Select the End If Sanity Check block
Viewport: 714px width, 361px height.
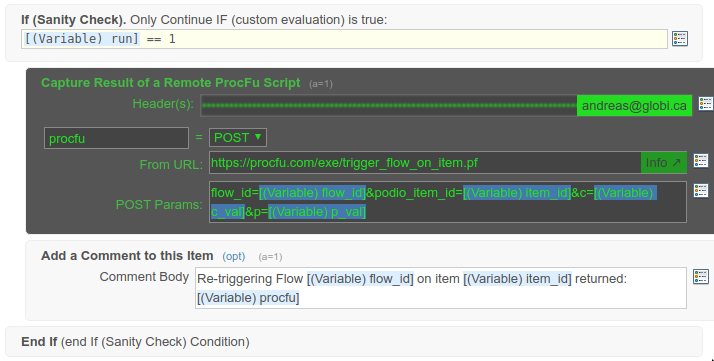[x=354, y=341]
